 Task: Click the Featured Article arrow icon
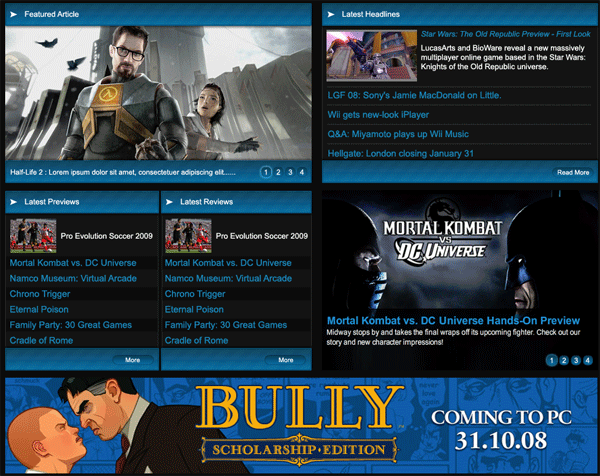click(x=13, y=14)
